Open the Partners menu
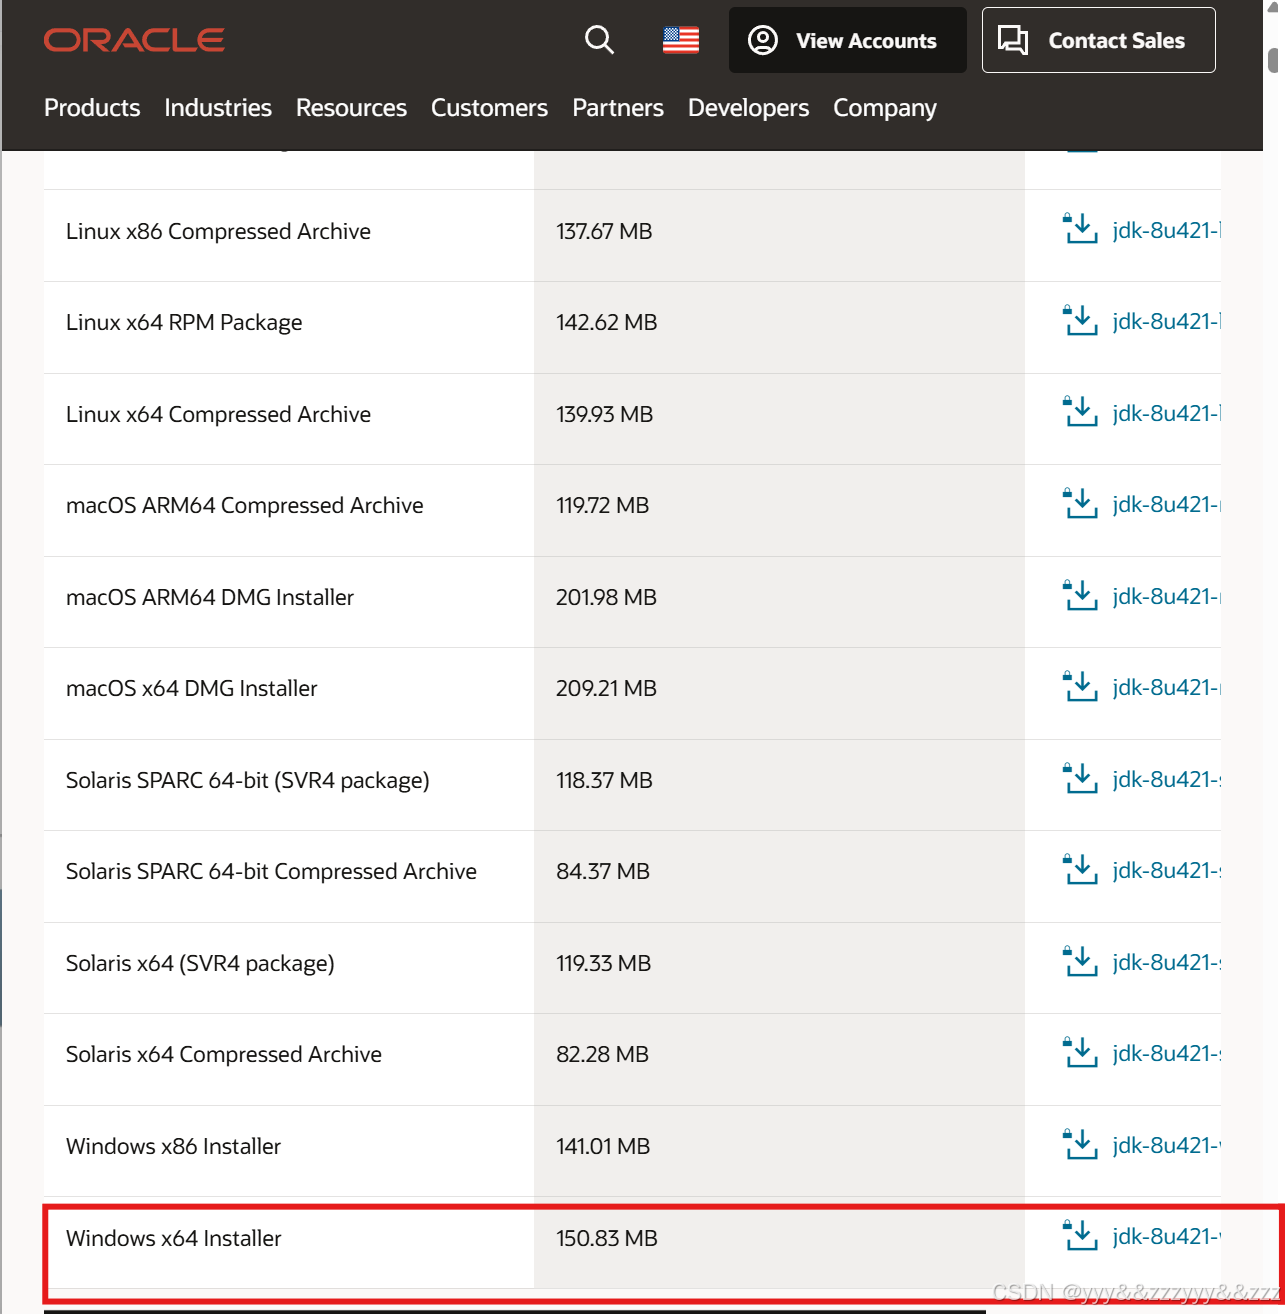The image size is (1285, 1314). tap(618, 108)
